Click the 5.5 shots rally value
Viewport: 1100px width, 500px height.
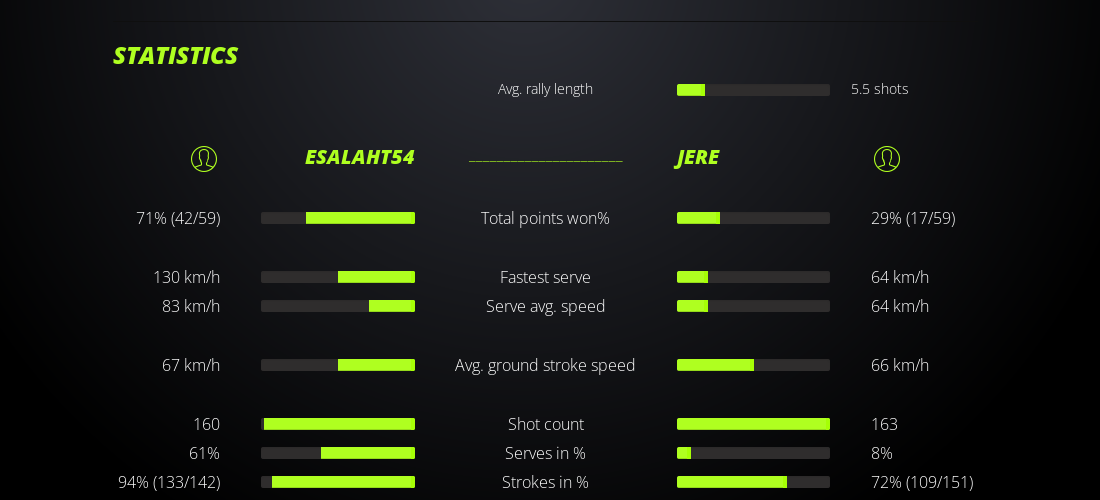tap(879, 89)
